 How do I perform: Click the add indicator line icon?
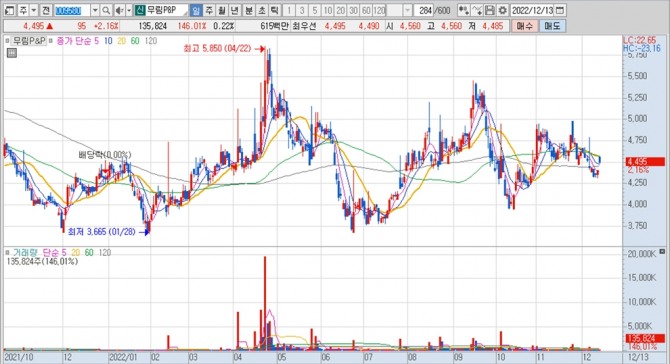point(477,10)
